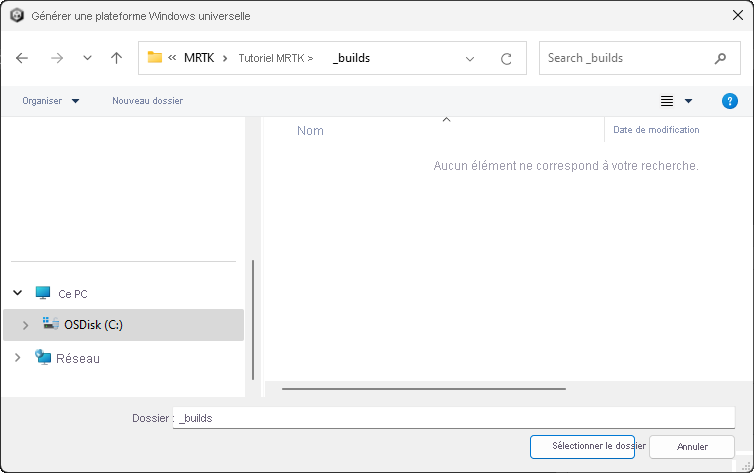Select Réseau in the navigation pane

(x=77, y=359)
